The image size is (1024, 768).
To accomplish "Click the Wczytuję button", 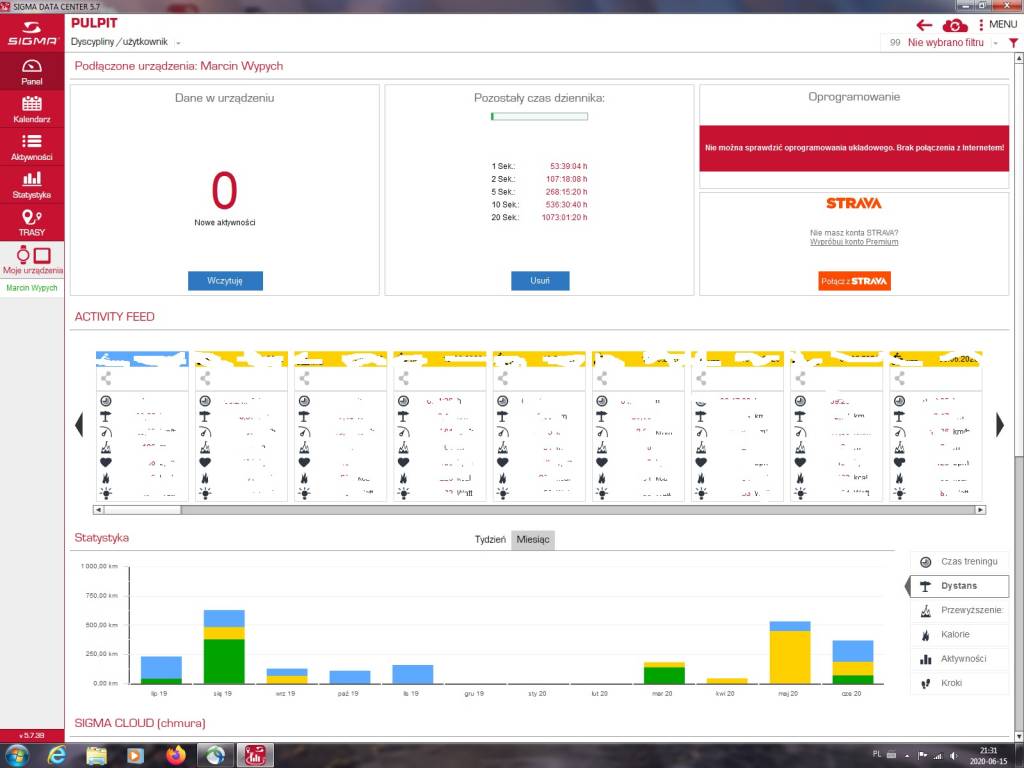I will pyautogui.click(x=225, y=281).
